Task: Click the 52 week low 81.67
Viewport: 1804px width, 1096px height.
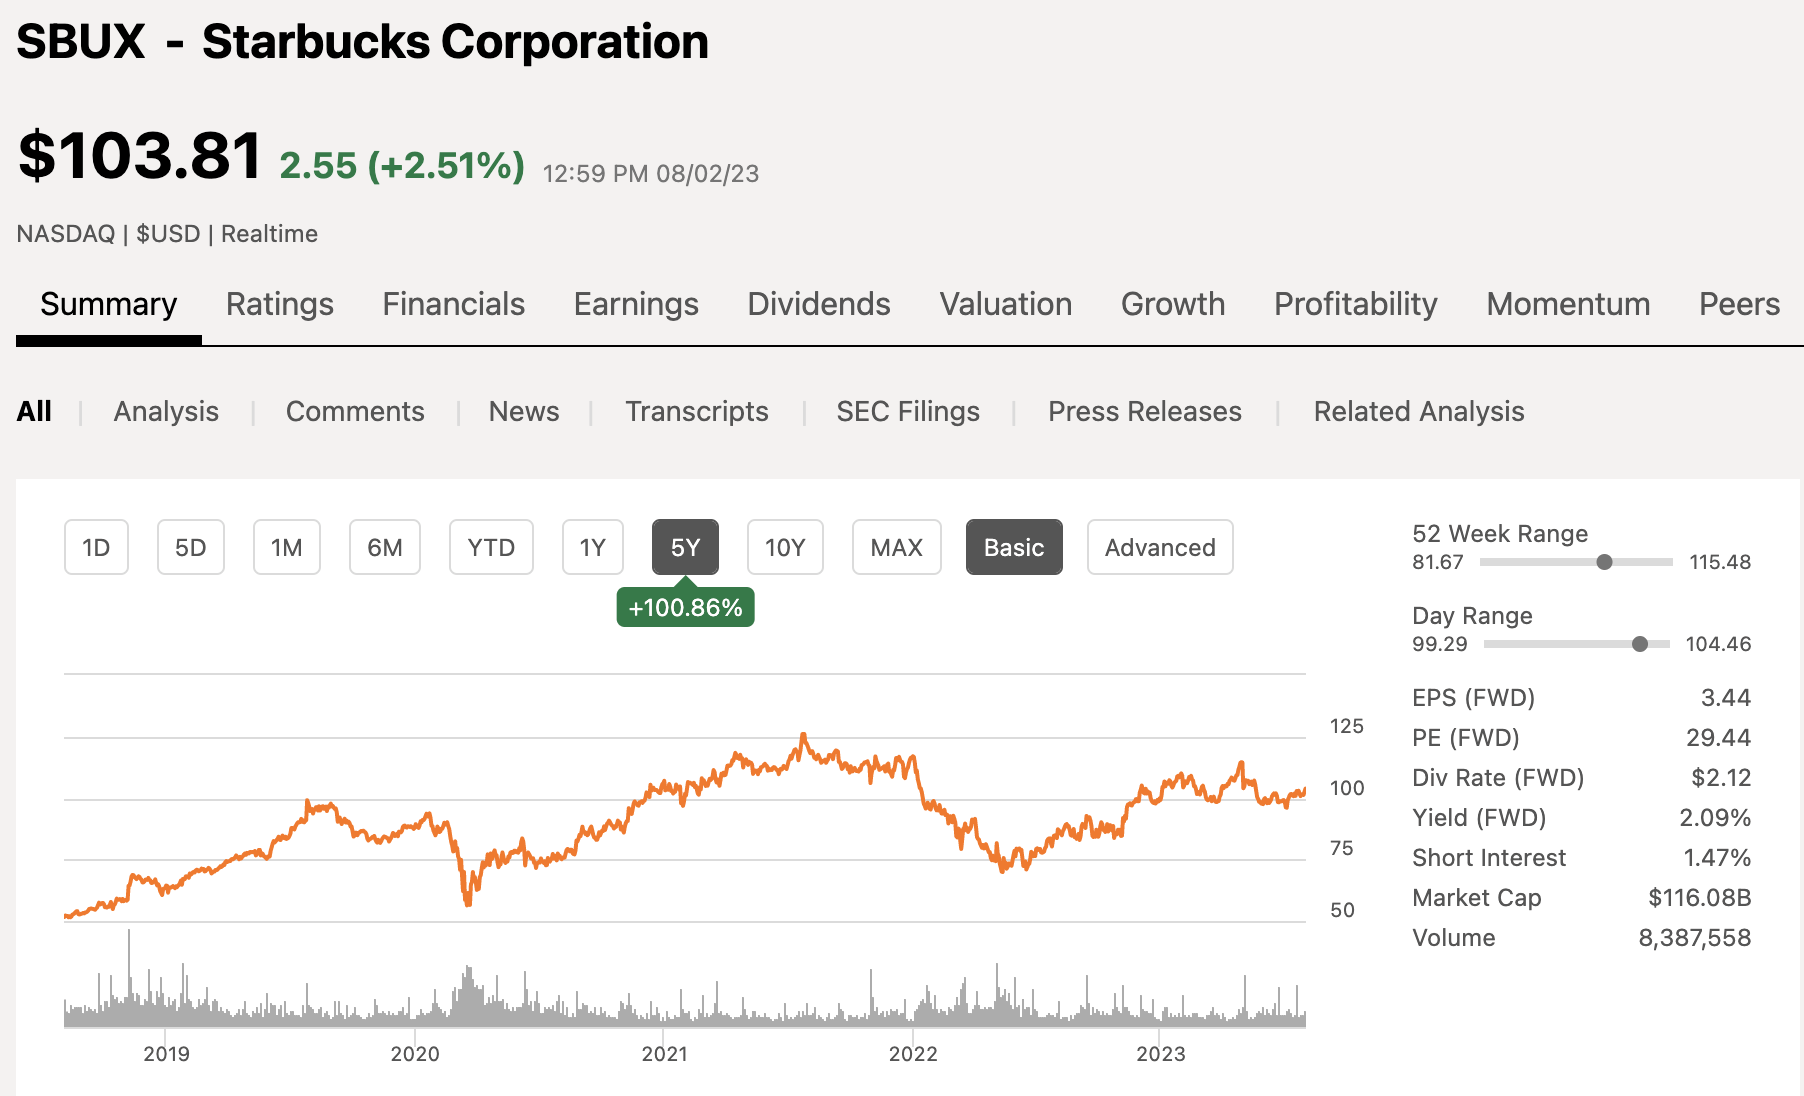Action: tap(1438, 562)
